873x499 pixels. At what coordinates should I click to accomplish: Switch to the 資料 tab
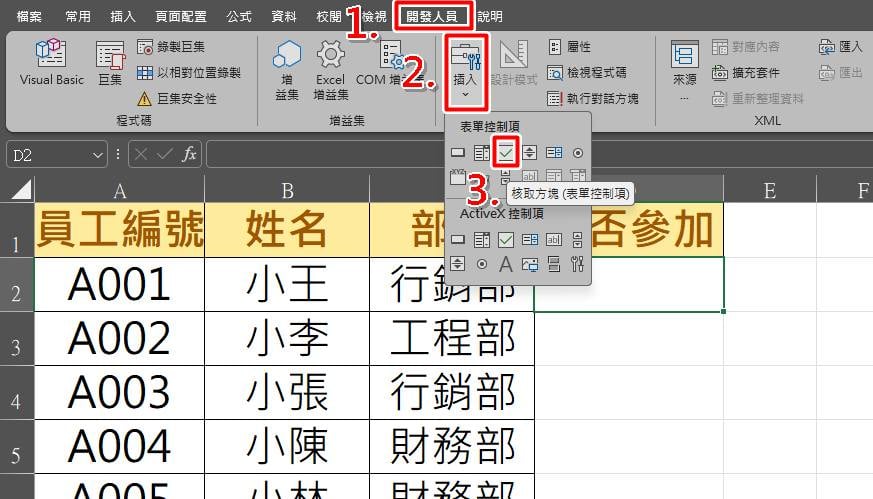coord(283,17)
